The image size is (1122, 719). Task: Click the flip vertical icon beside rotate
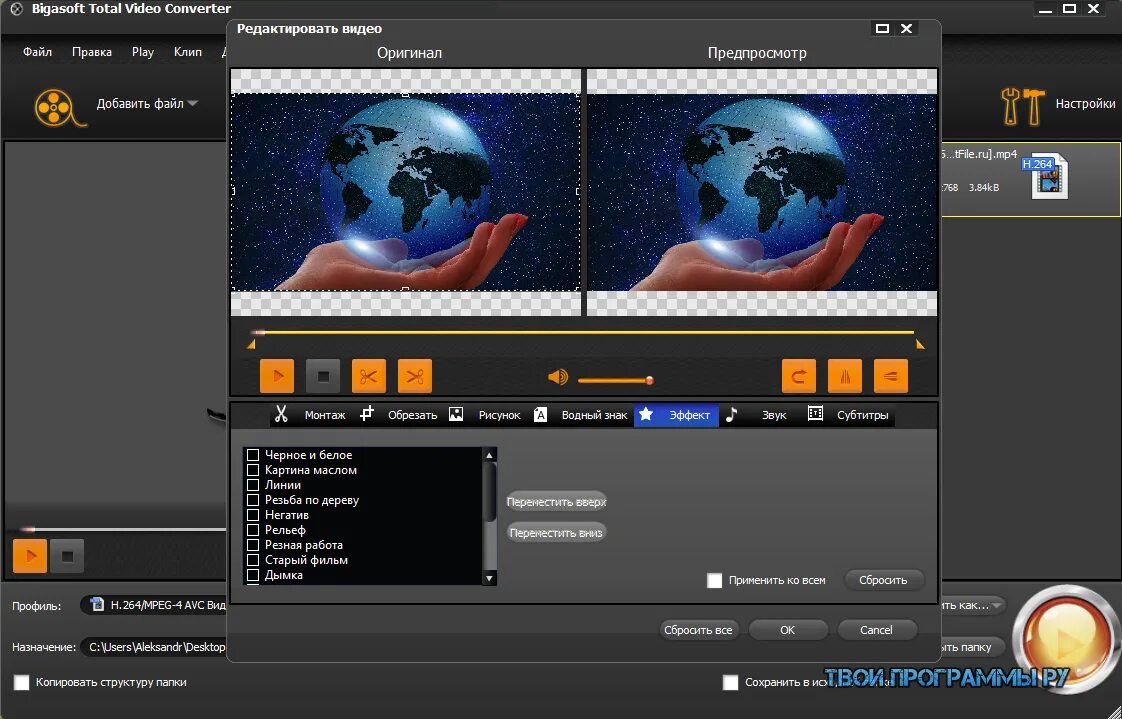(x=845, y=375)
